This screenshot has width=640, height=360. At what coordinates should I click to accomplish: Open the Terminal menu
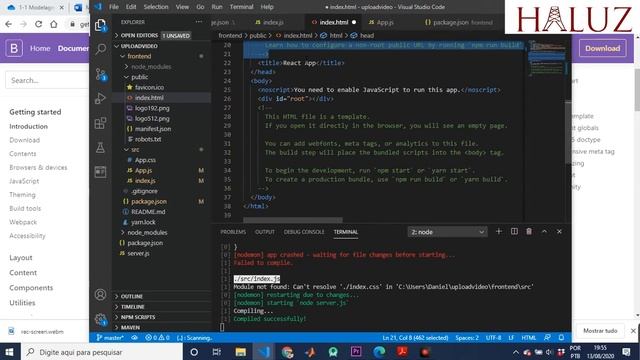(241, 7)
